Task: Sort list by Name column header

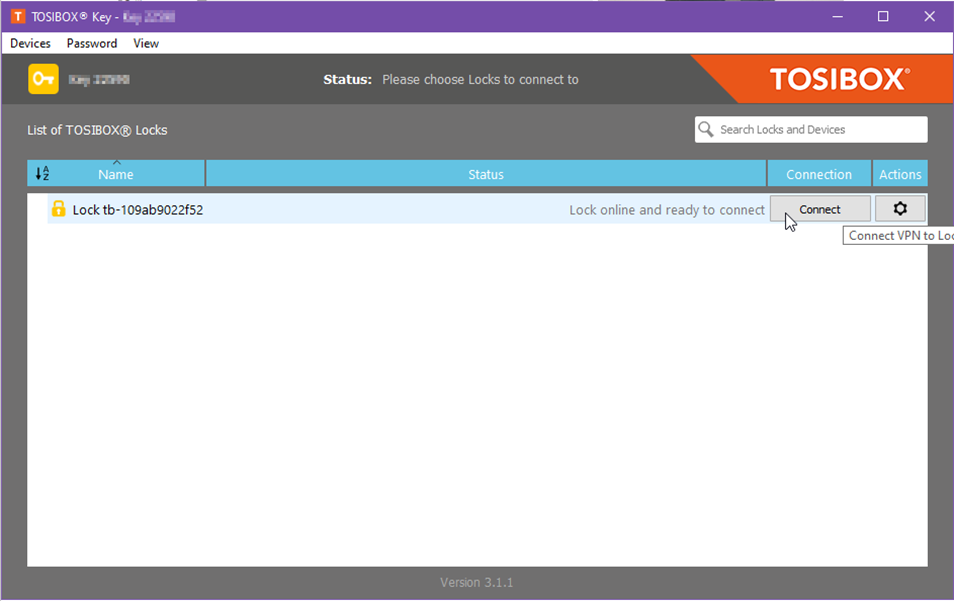Action: point(116,174)
